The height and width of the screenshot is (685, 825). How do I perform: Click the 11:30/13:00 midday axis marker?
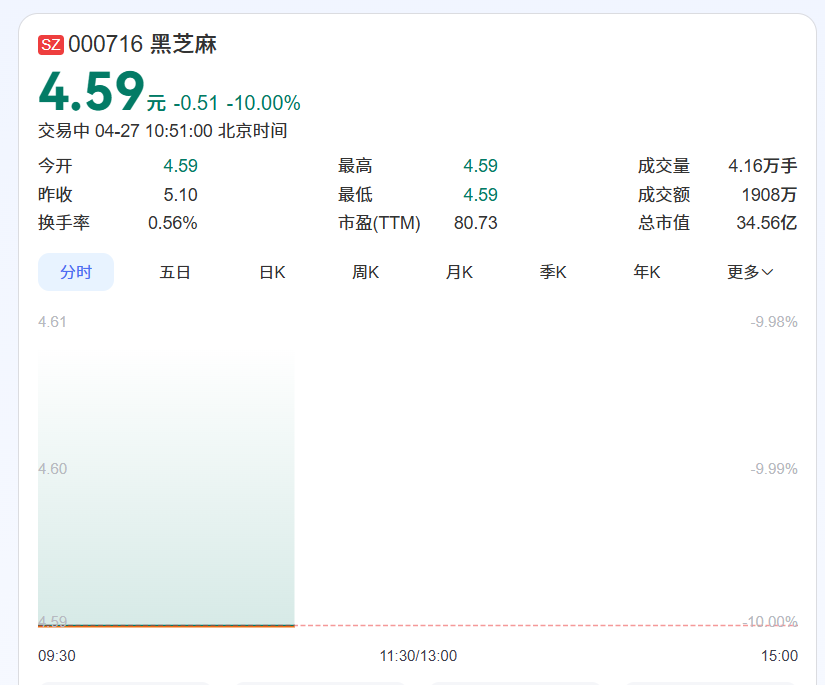(418, 656)
